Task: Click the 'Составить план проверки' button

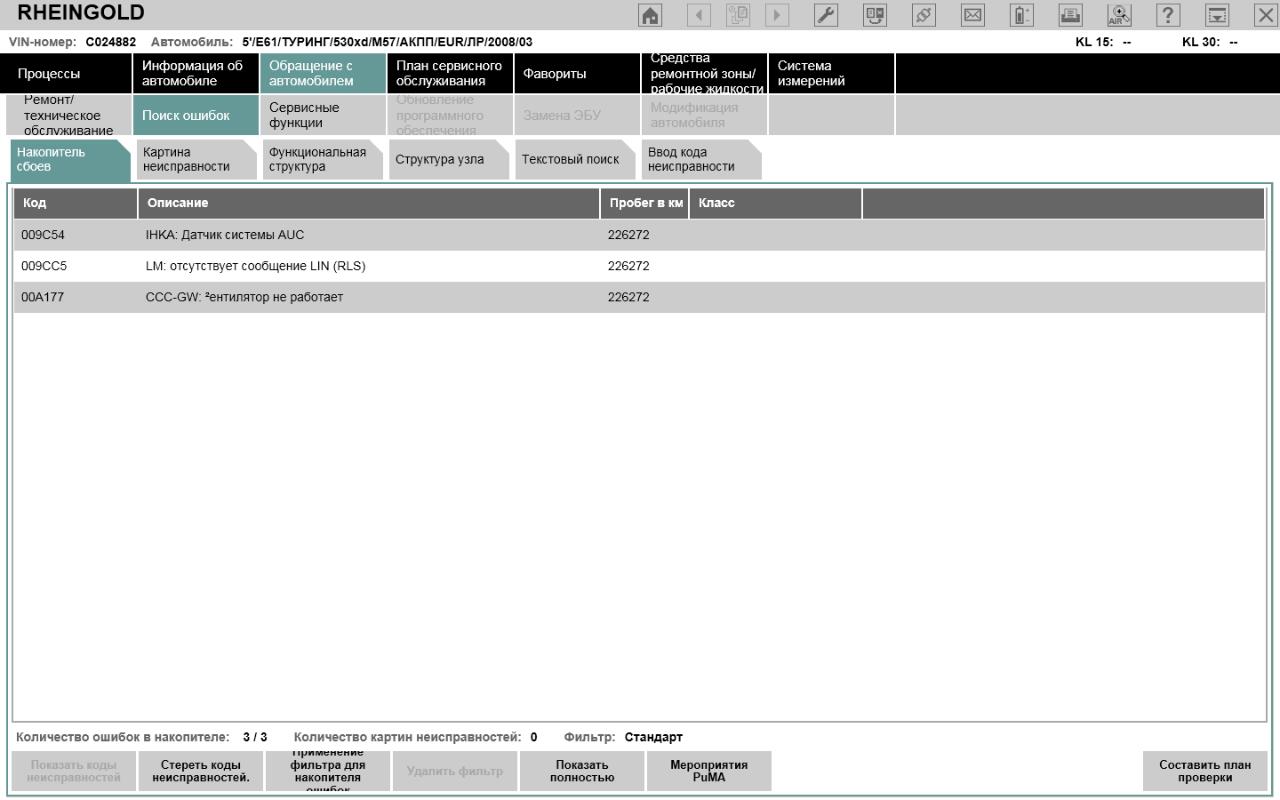Action: (1204, 771)
